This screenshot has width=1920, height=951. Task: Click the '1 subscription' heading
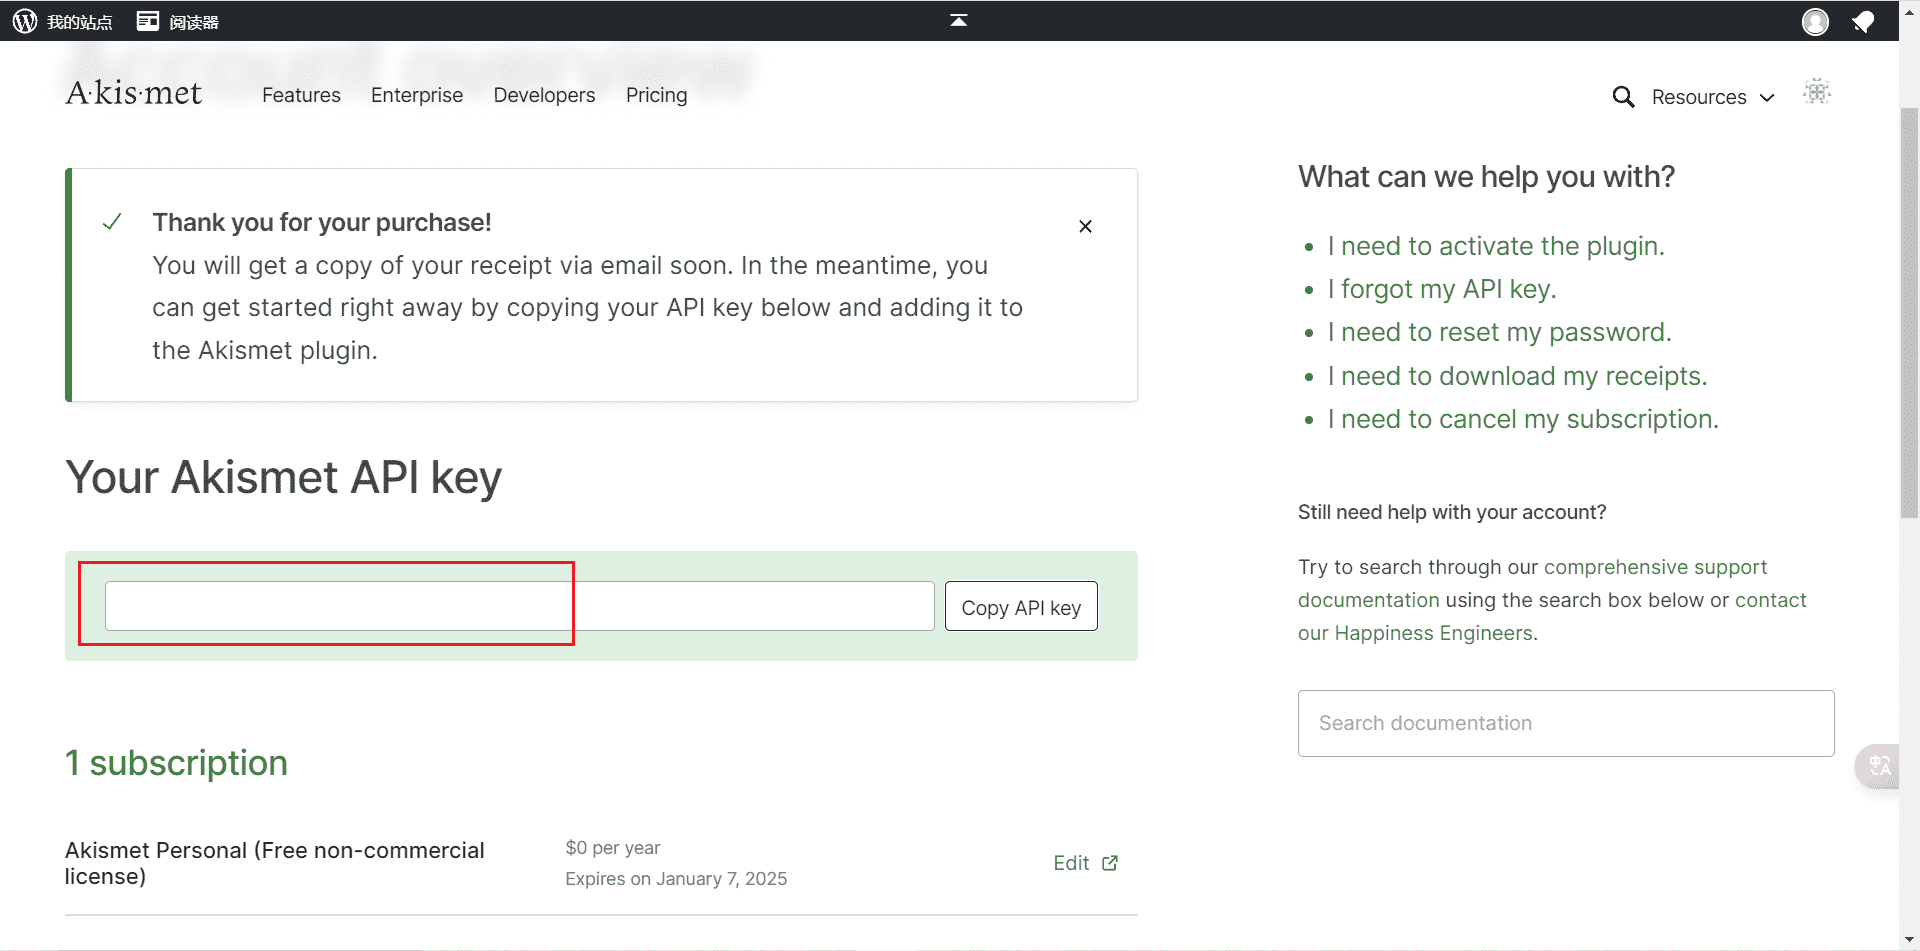point(176,763)
